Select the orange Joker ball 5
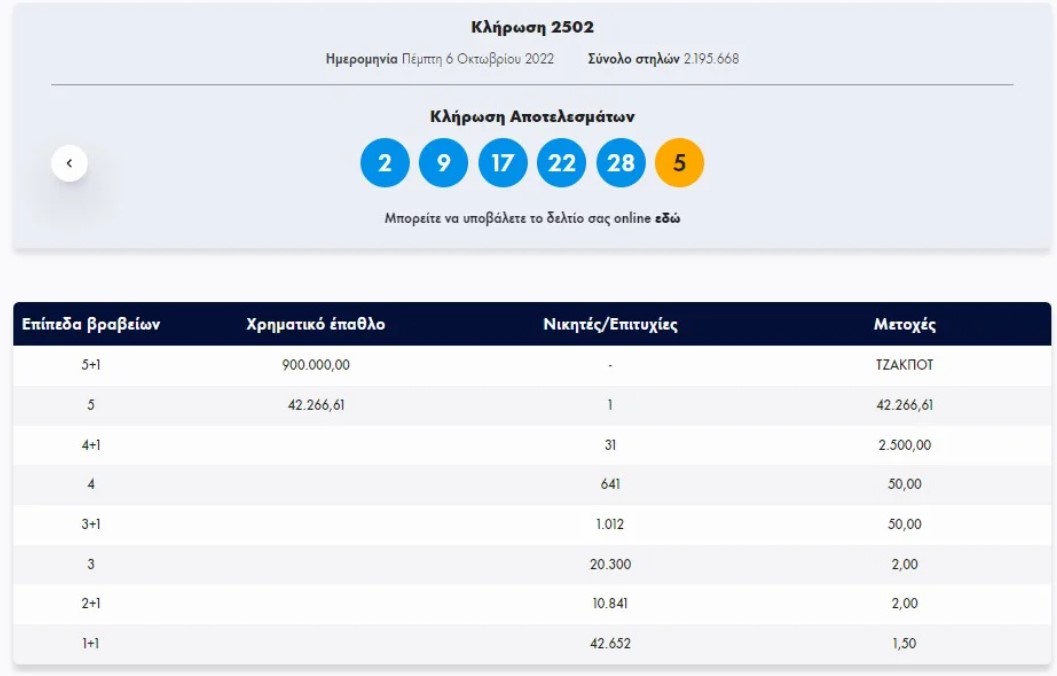Image resolution: width=1057 pixels, height=676 pixels. click(680, 162)
